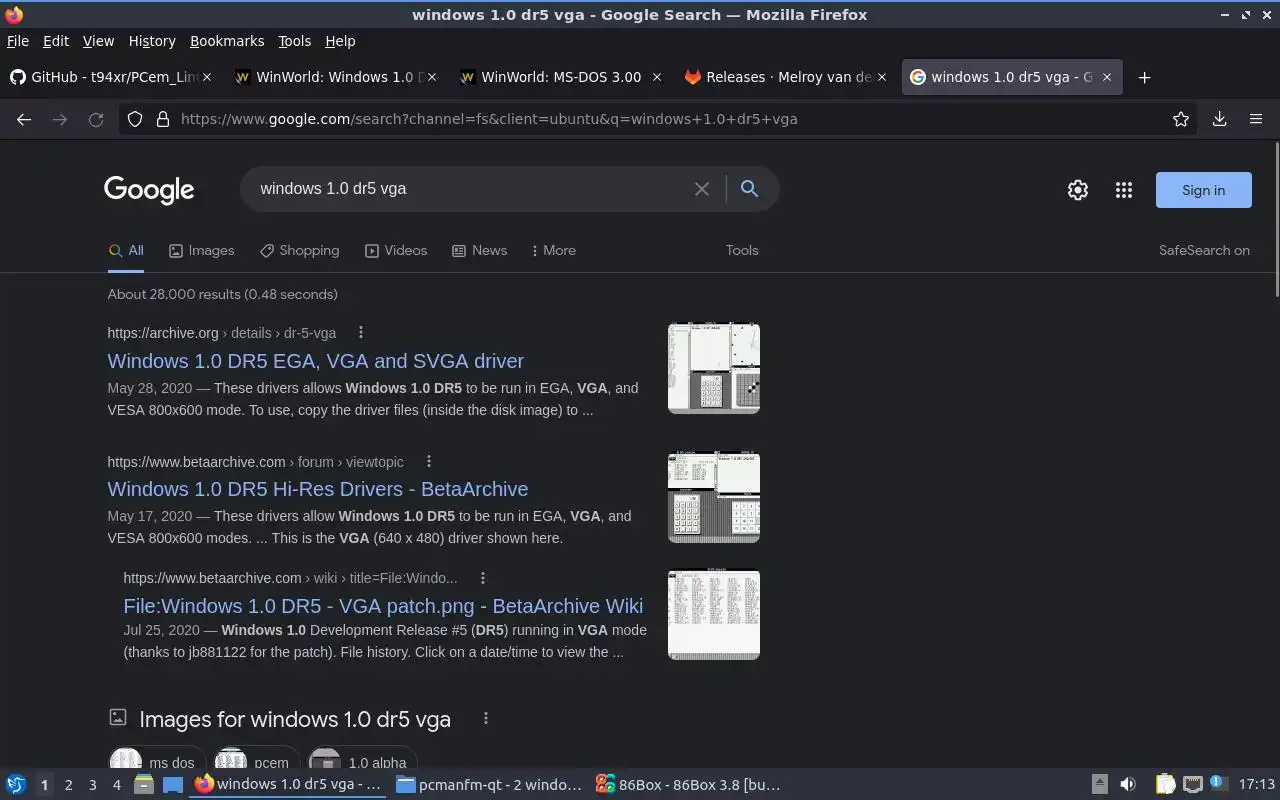Open the application launcher in the taskbar
This screenshot has height=800, width=1280.
click(16, 784)
